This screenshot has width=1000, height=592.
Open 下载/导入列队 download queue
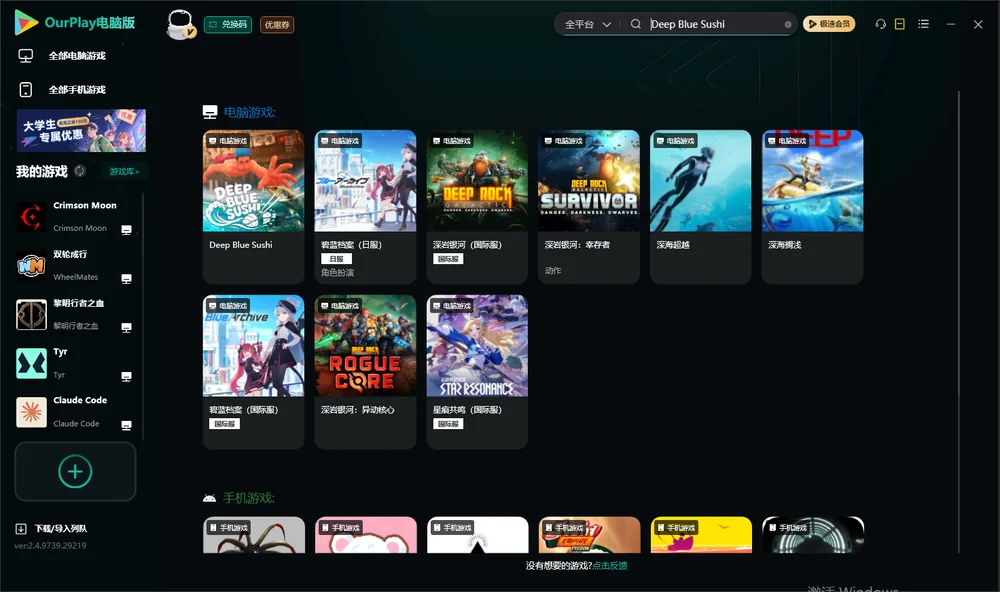tap(51, 529)
